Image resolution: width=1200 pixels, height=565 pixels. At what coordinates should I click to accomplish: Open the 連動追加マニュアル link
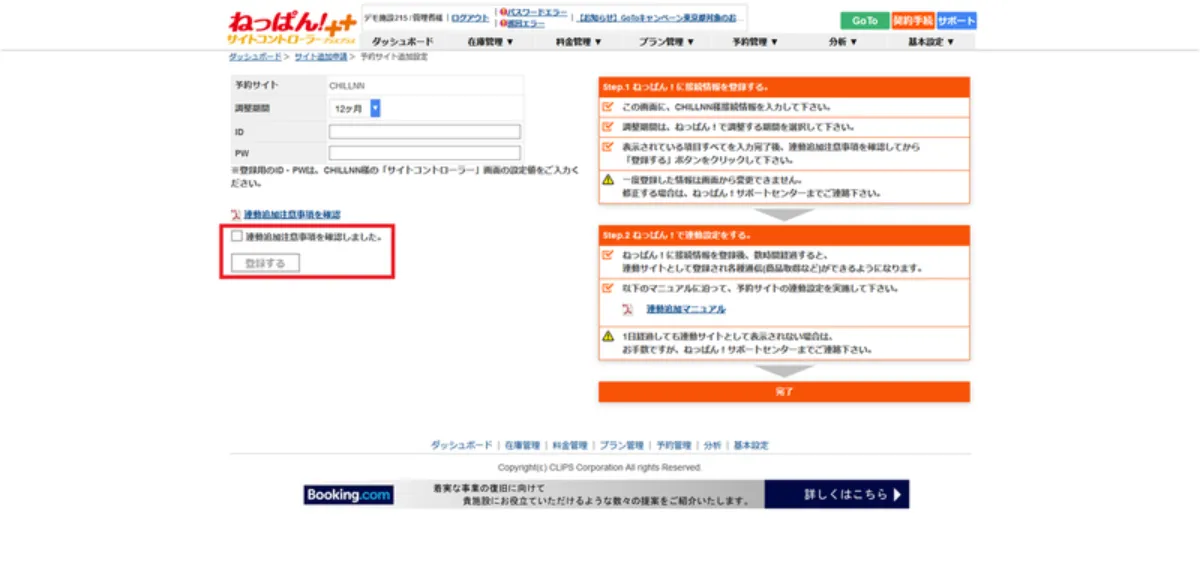coord(686,309)
